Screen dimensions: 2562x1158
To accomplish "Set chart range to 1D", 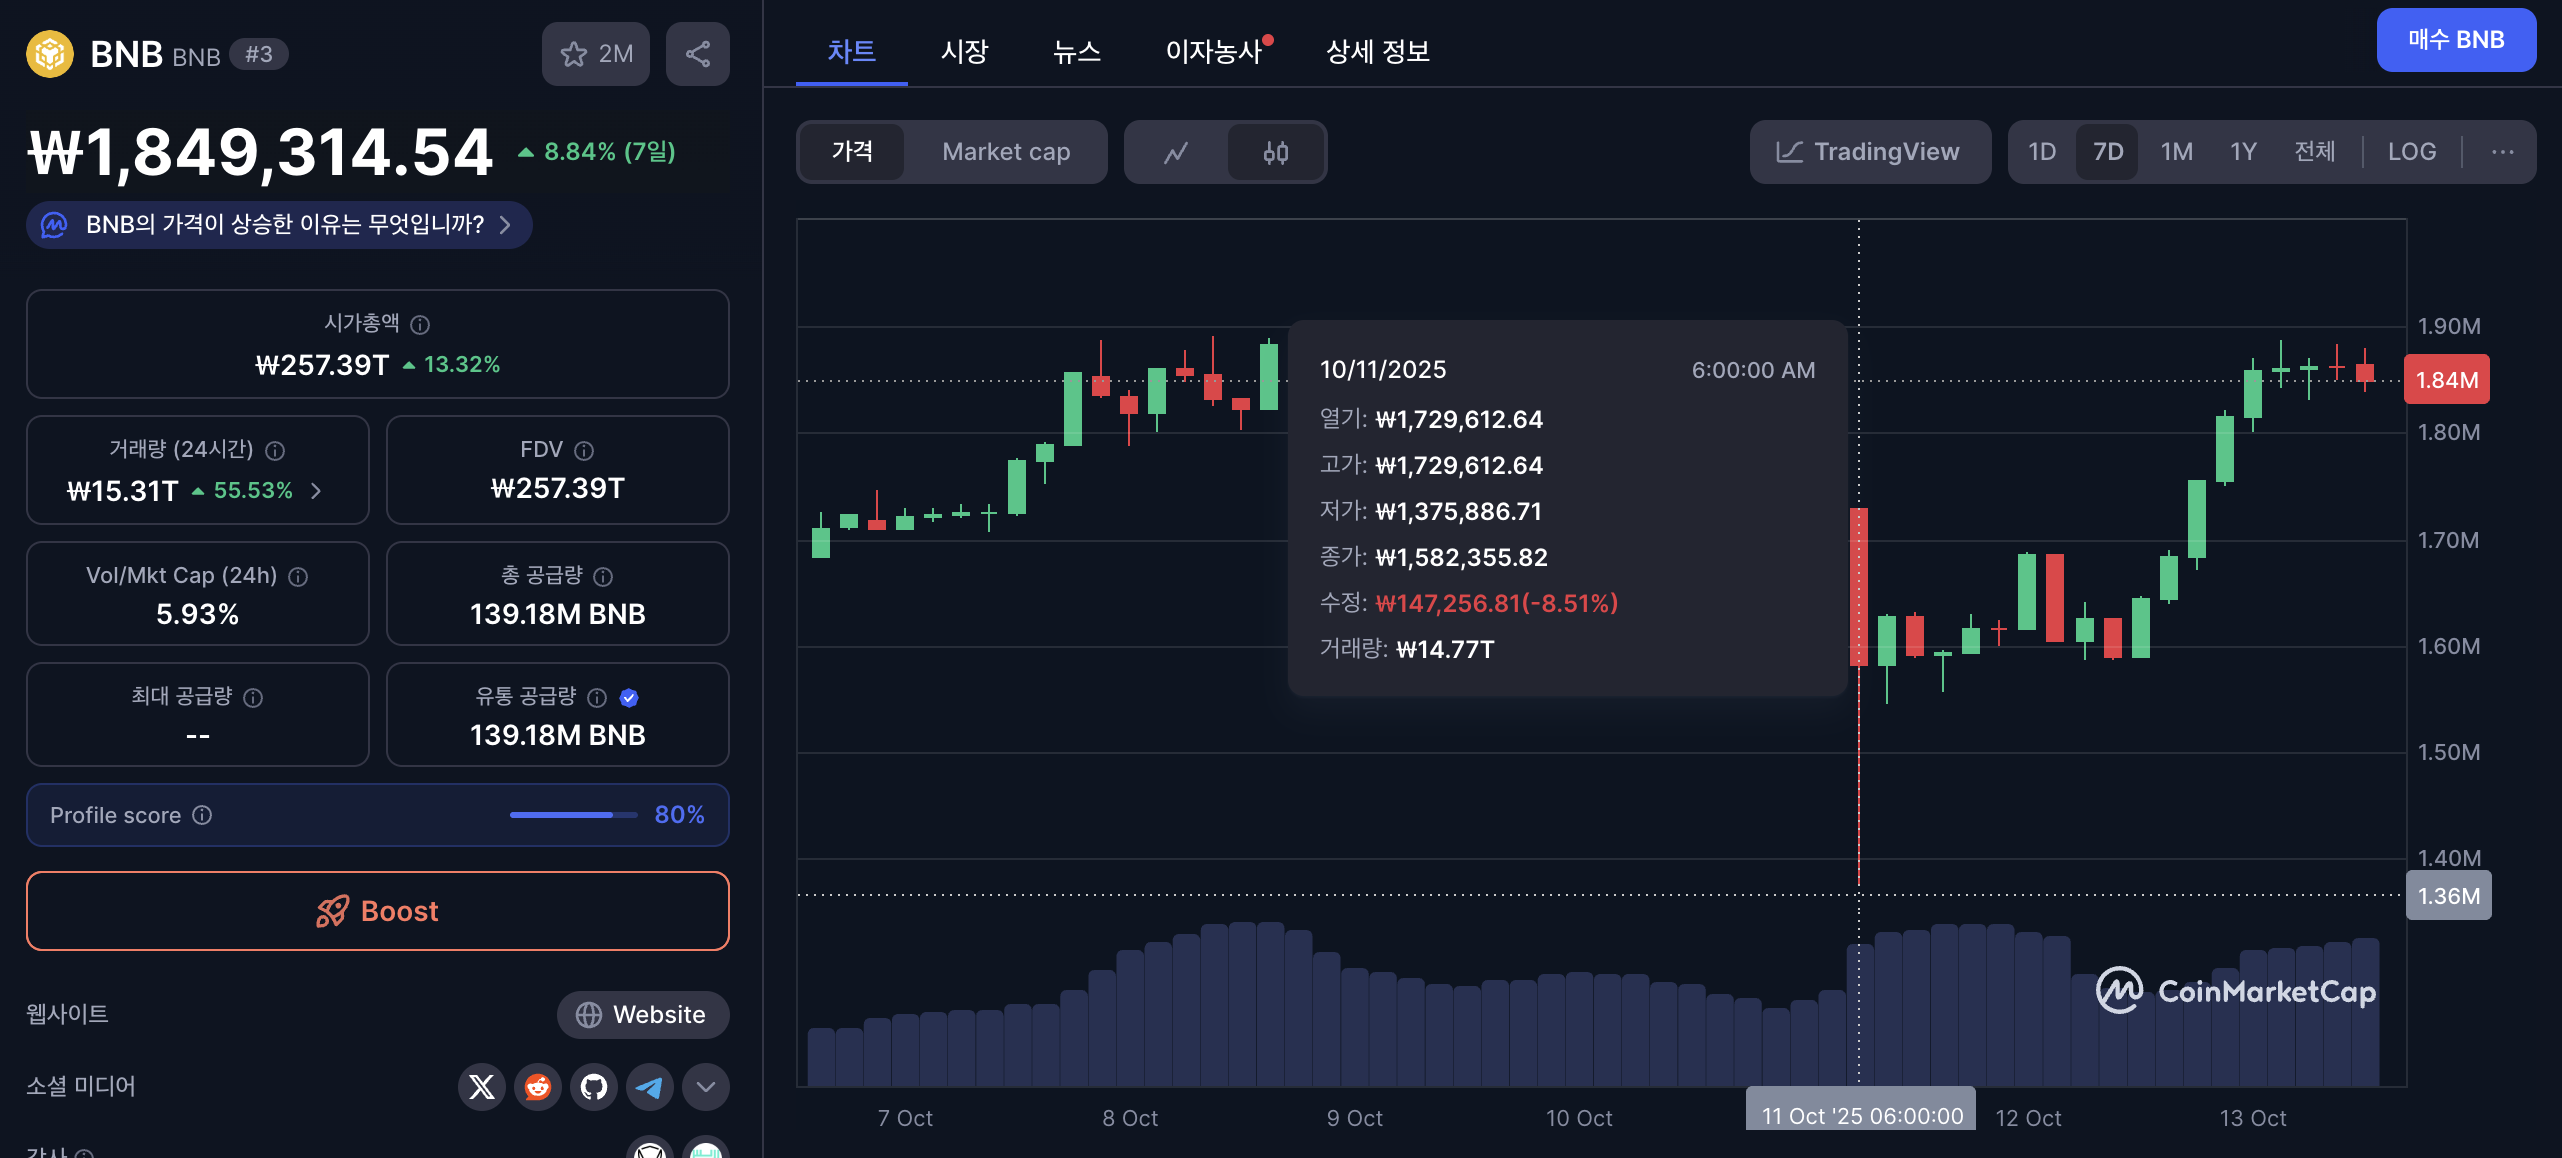I will coord(2042,152).
